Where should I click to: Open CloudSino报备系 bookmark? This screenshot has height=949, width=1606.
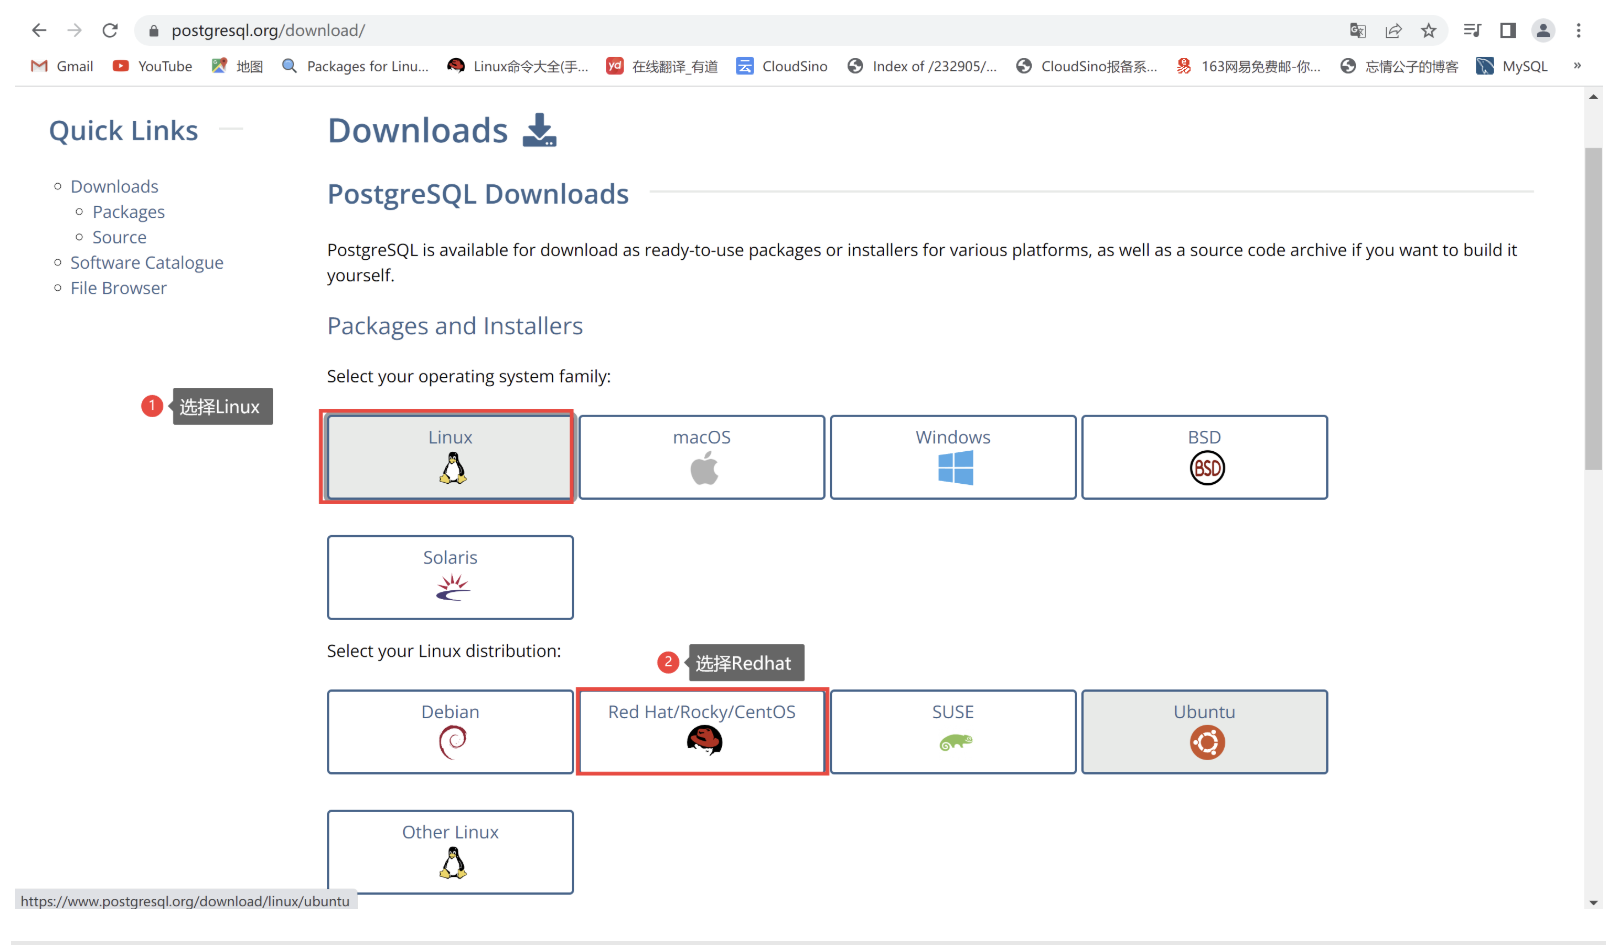pyautogui.click(x=1086, y=66)
